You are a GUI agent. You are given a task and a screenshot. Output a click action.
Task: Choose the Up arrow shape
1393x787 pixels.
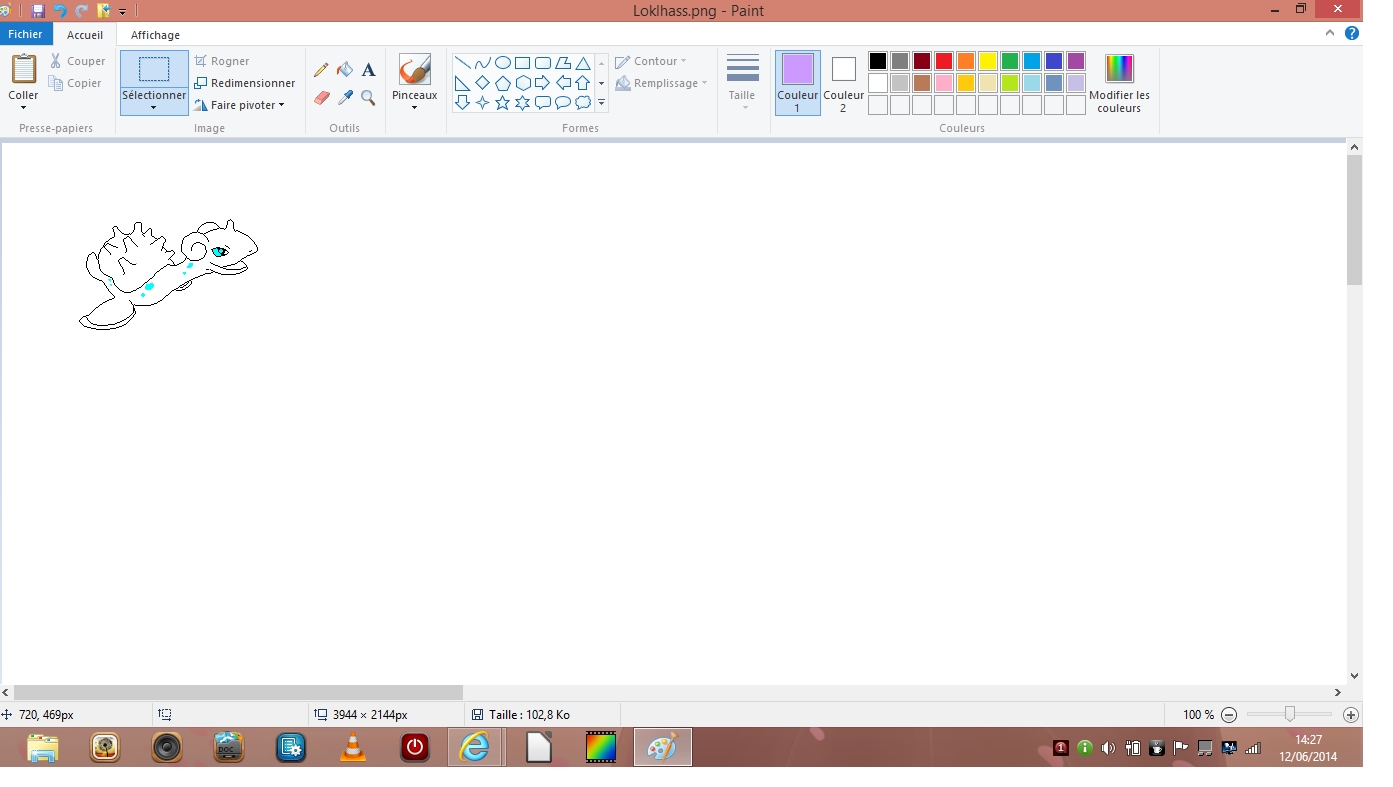[583, 83]
